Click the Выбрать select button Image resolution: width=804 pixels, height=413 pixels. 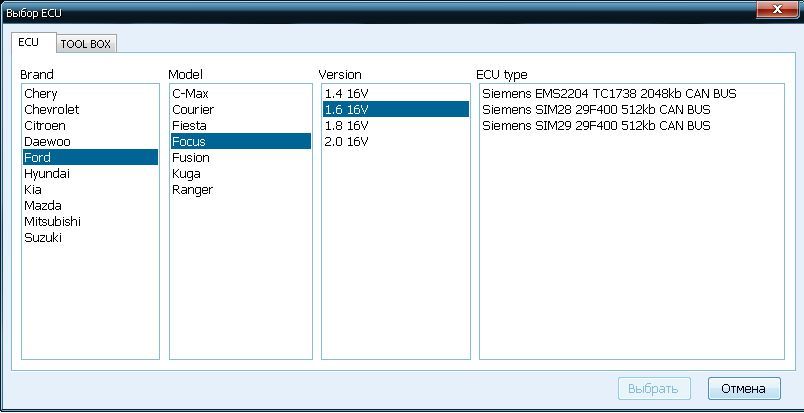(654, 388)
